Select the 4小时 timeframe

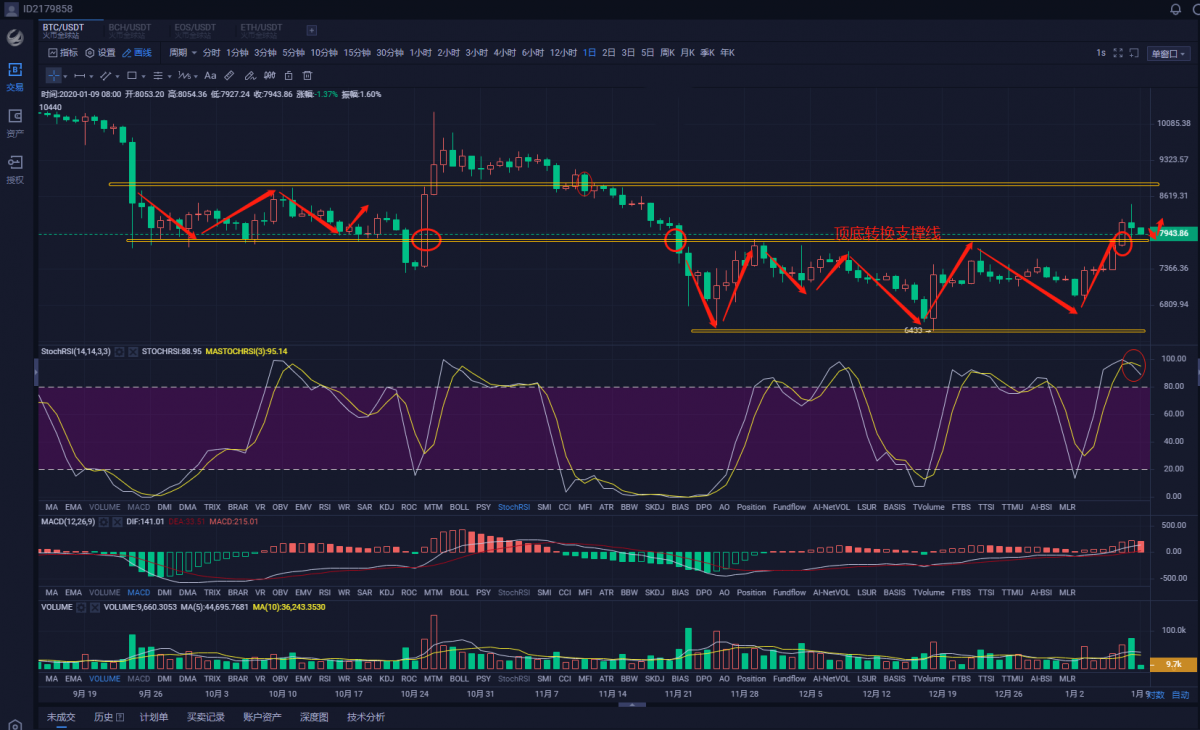(504, 53)
